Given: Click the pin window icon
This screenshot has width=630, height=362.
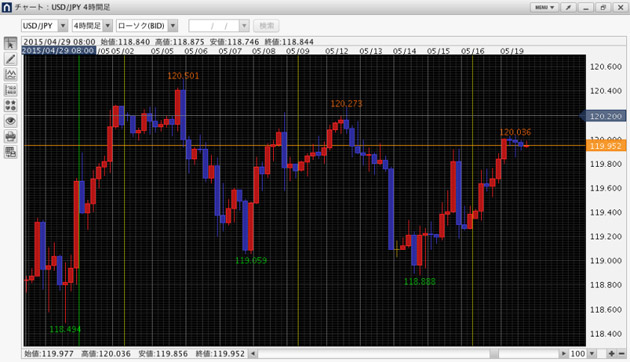Looking at the screenshot, I should [568, 7].
